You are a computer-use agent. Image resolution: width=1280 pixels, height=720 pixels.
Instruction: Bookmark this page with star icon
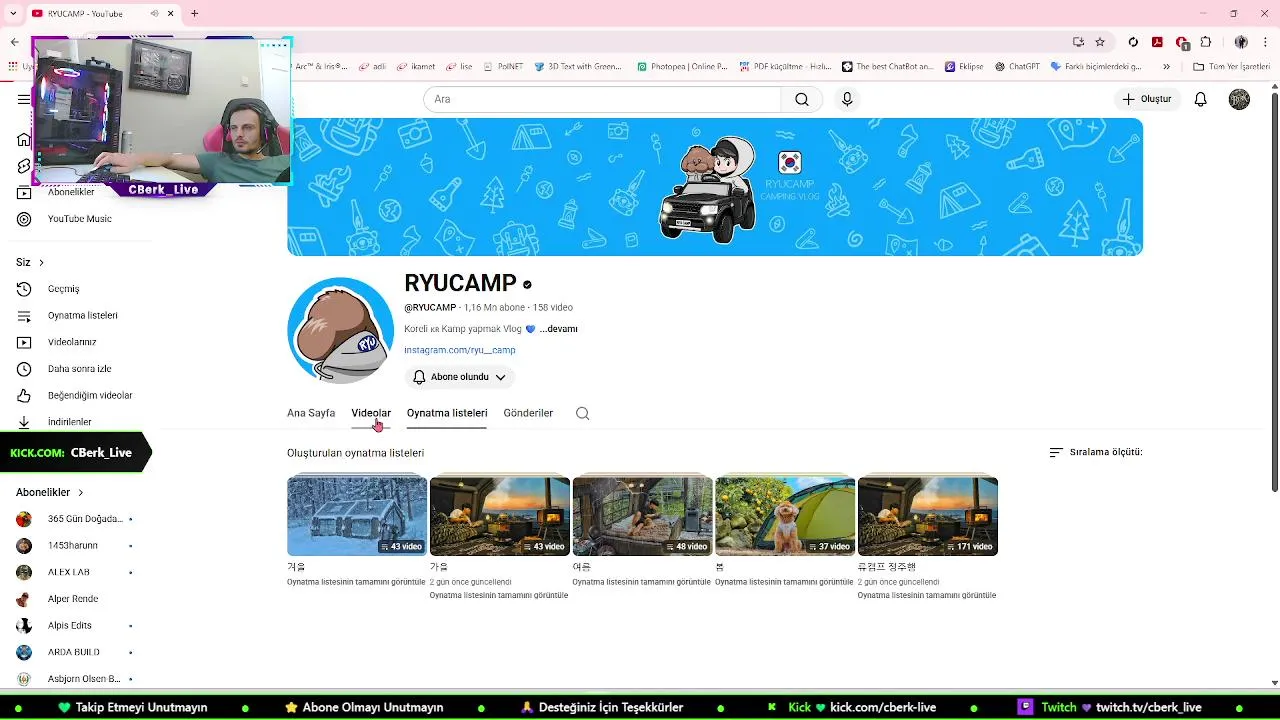click(1100, 42)
